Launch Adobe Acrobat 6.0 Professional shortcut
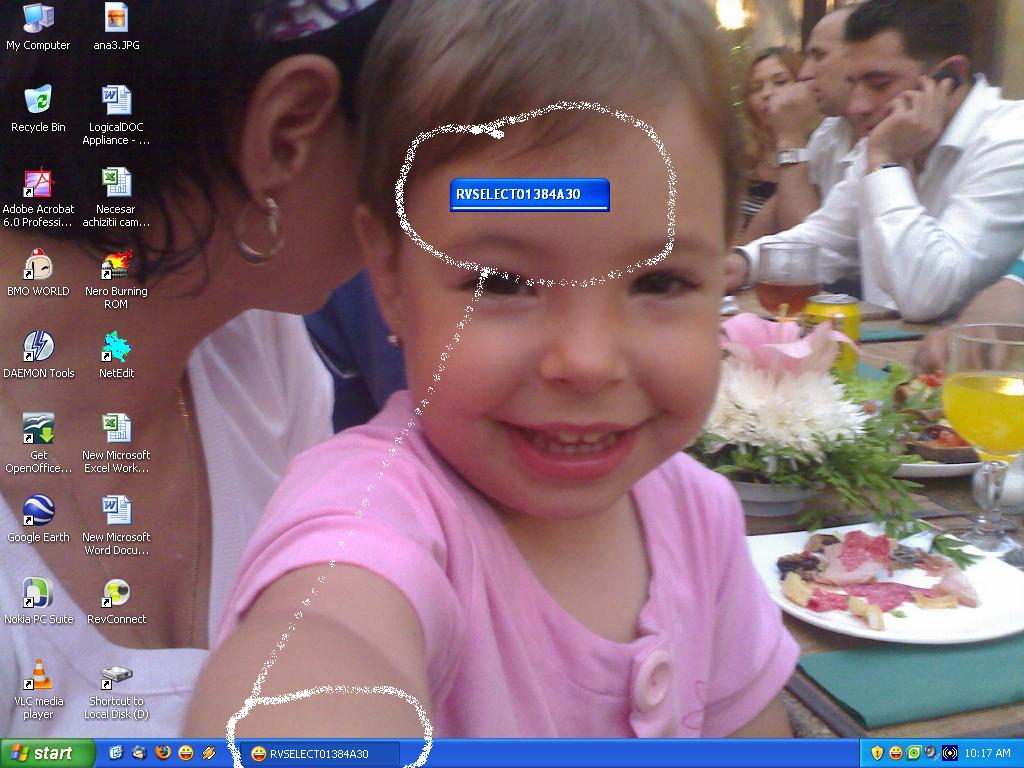 (x=38, y=184)
